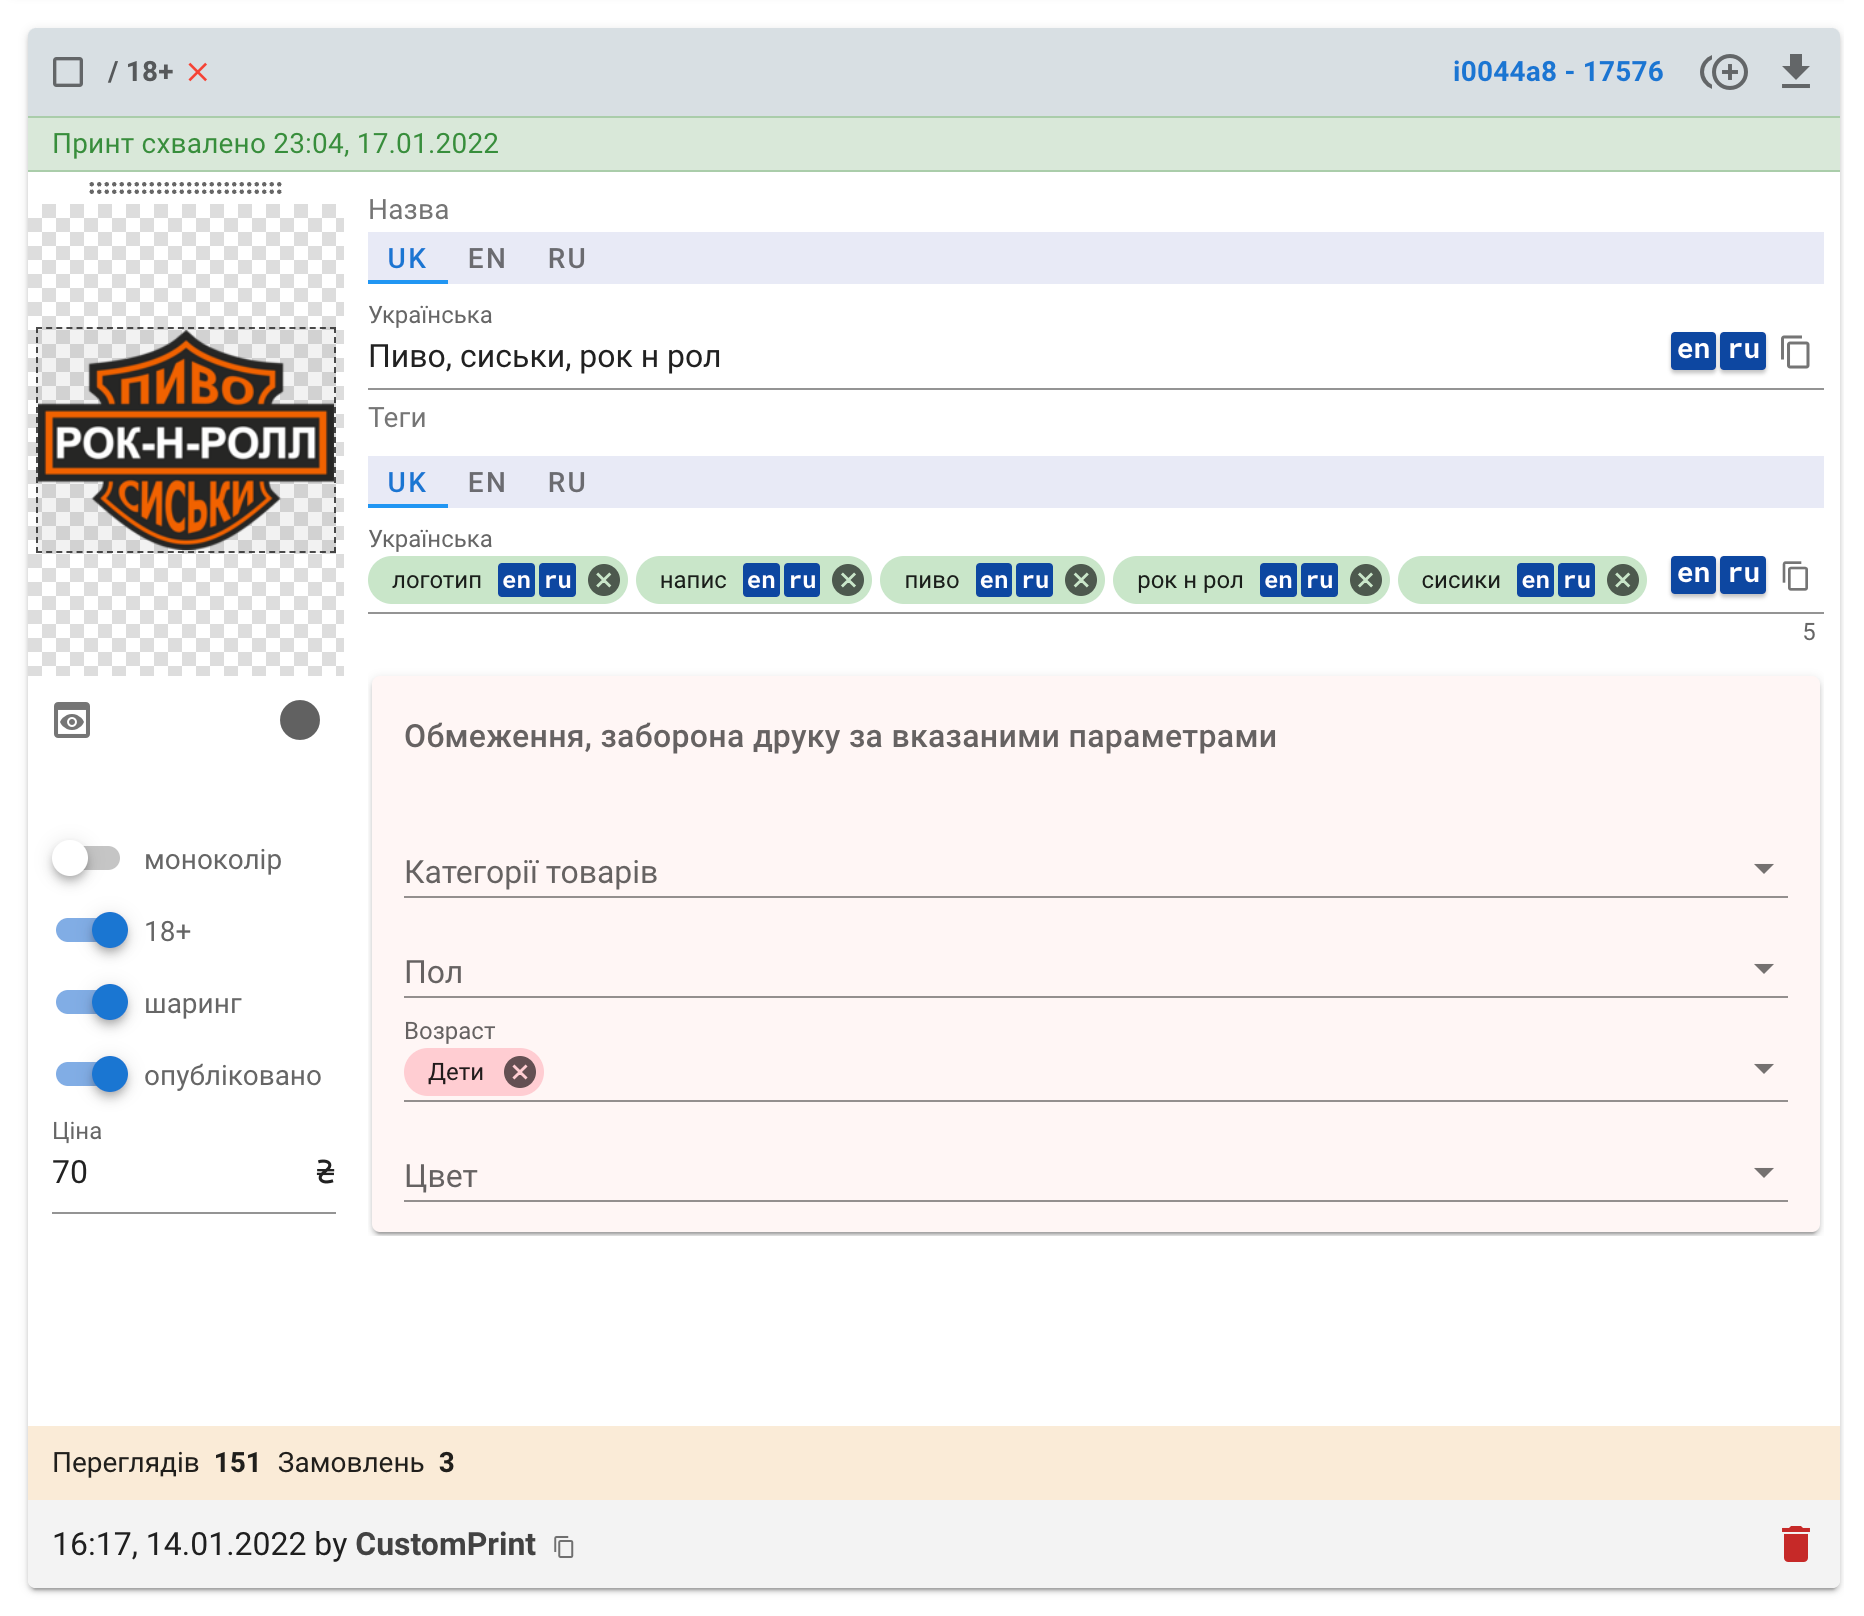The height and width of the screenshot is (1616, 1864).
Task: Tick the checkbox next to 18+ header
Action: tap(68, 72)
